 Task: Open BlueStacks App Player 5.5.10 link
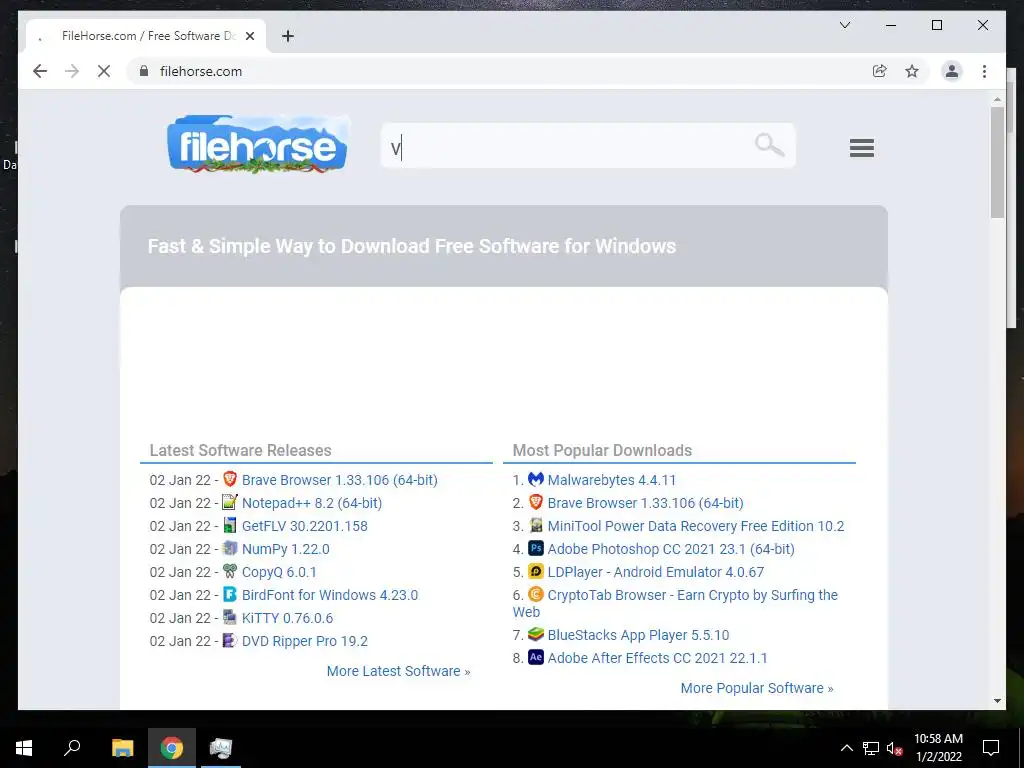[x=638, y=635]
